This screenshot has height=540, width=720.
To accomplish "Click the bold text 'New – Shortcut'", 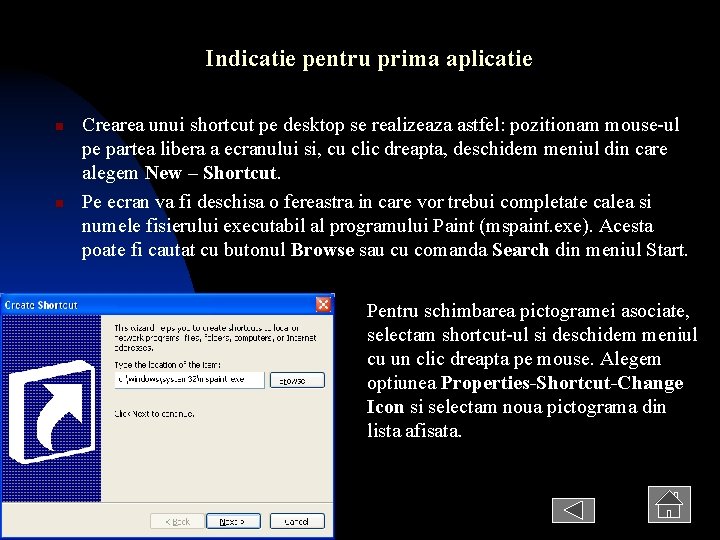I will [211, 173].
